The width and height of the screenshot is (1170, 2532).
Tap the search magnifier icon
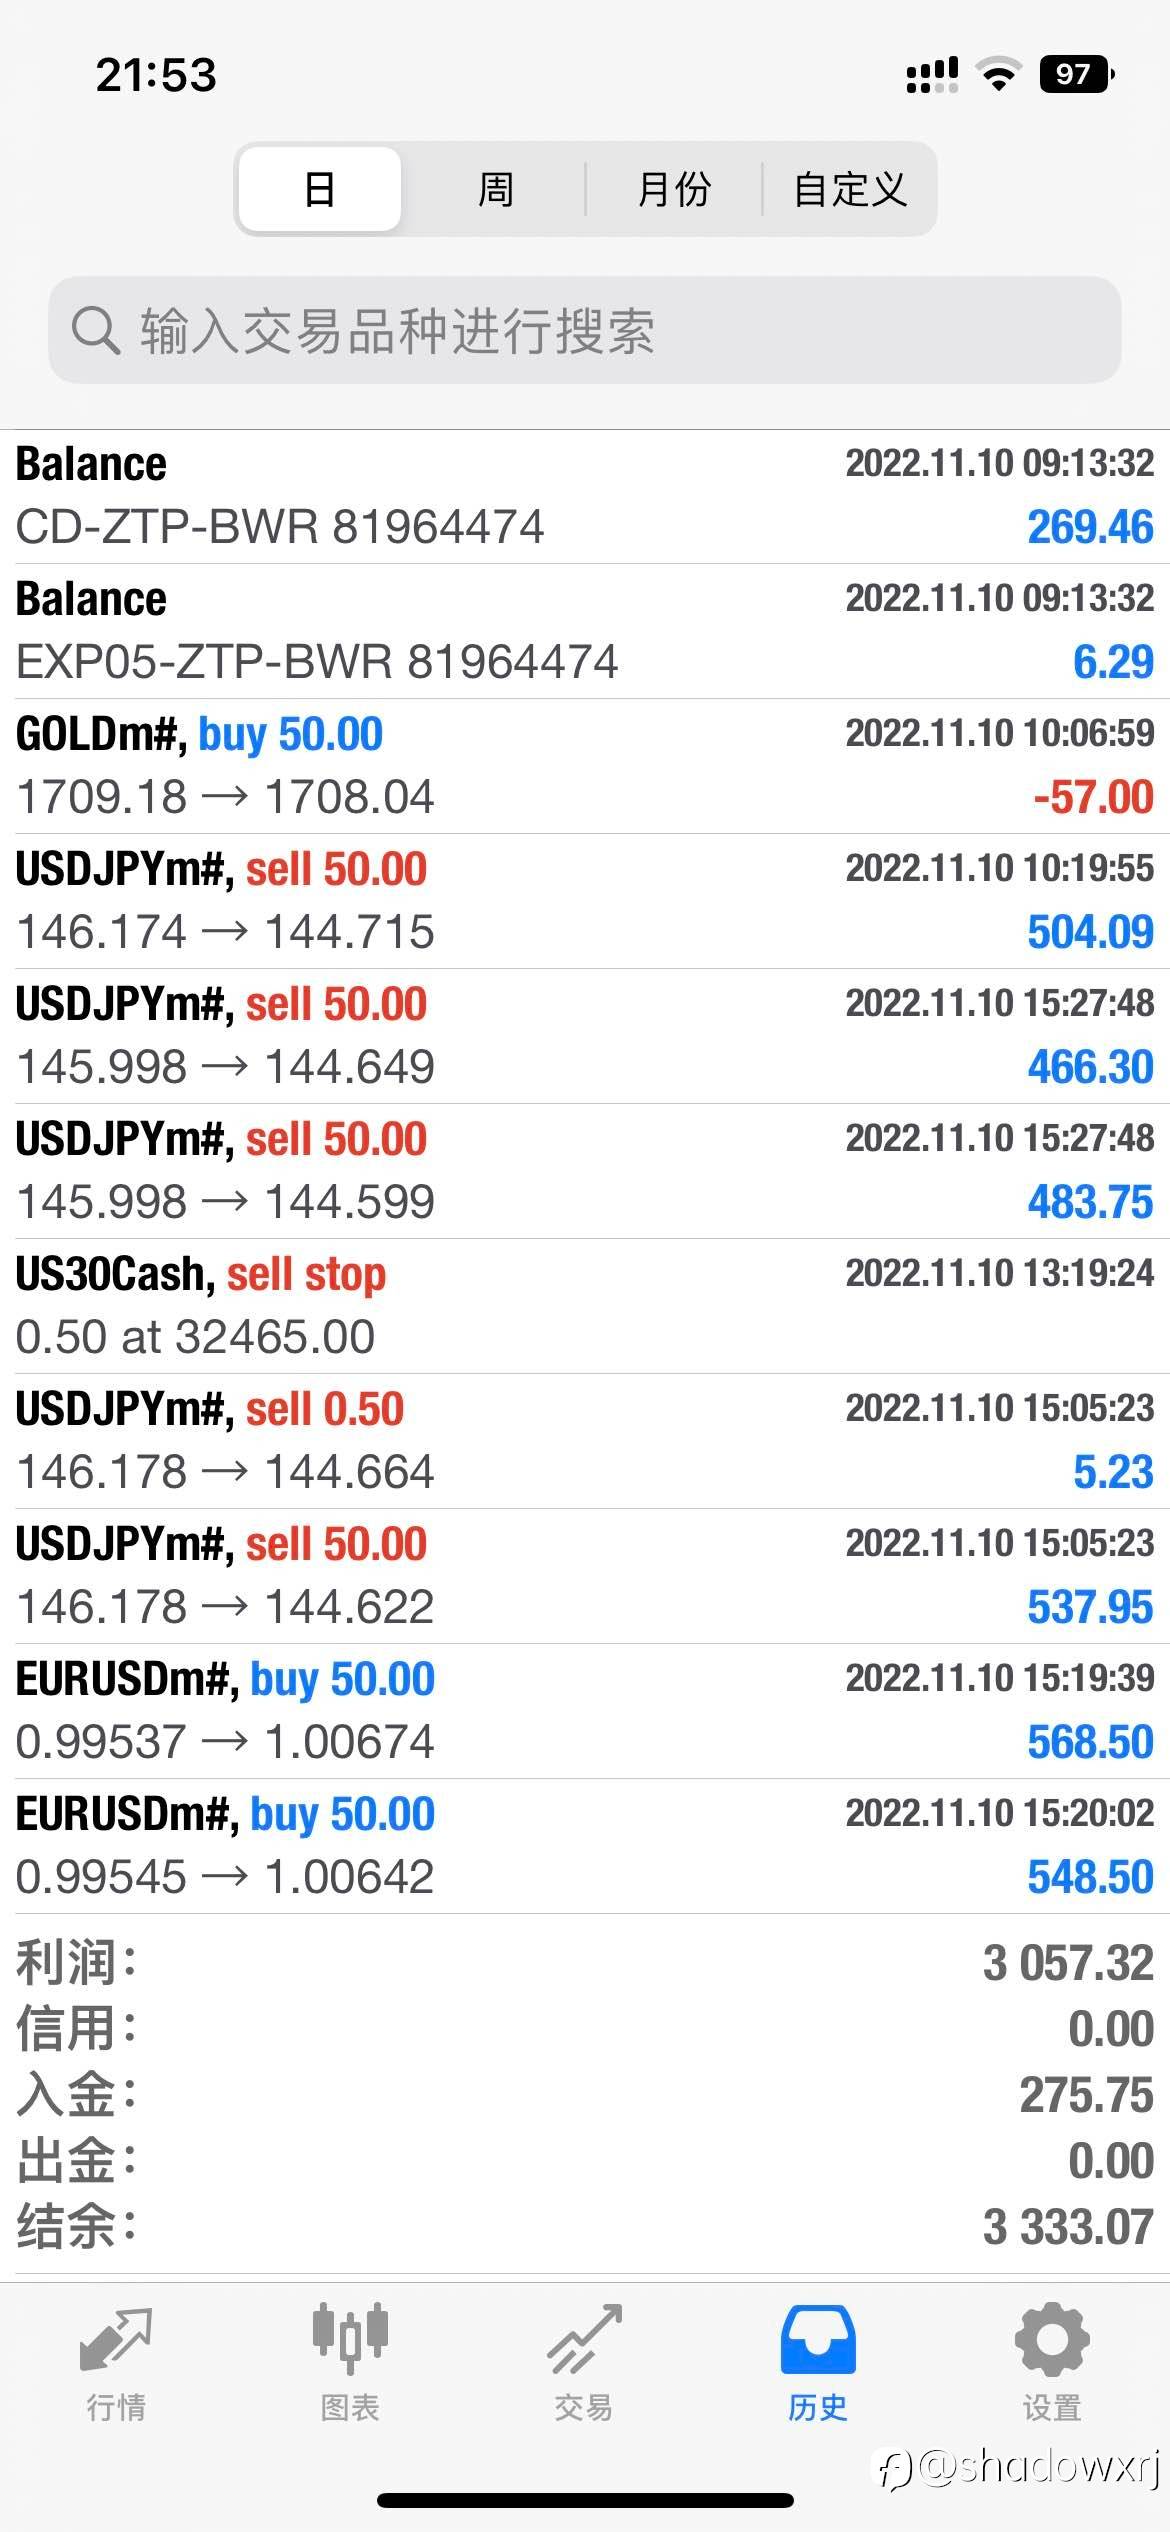[96, 329]
